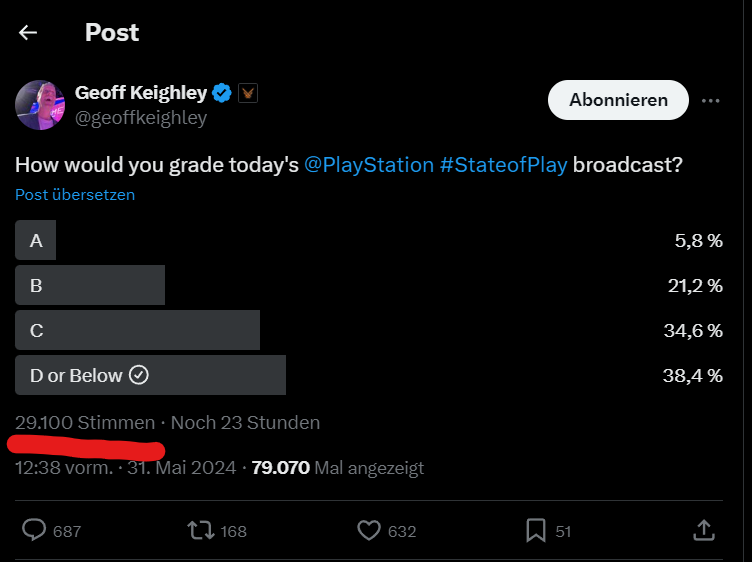Open the @PlayStation mention link
752x562 pixels.
[369, 165]
